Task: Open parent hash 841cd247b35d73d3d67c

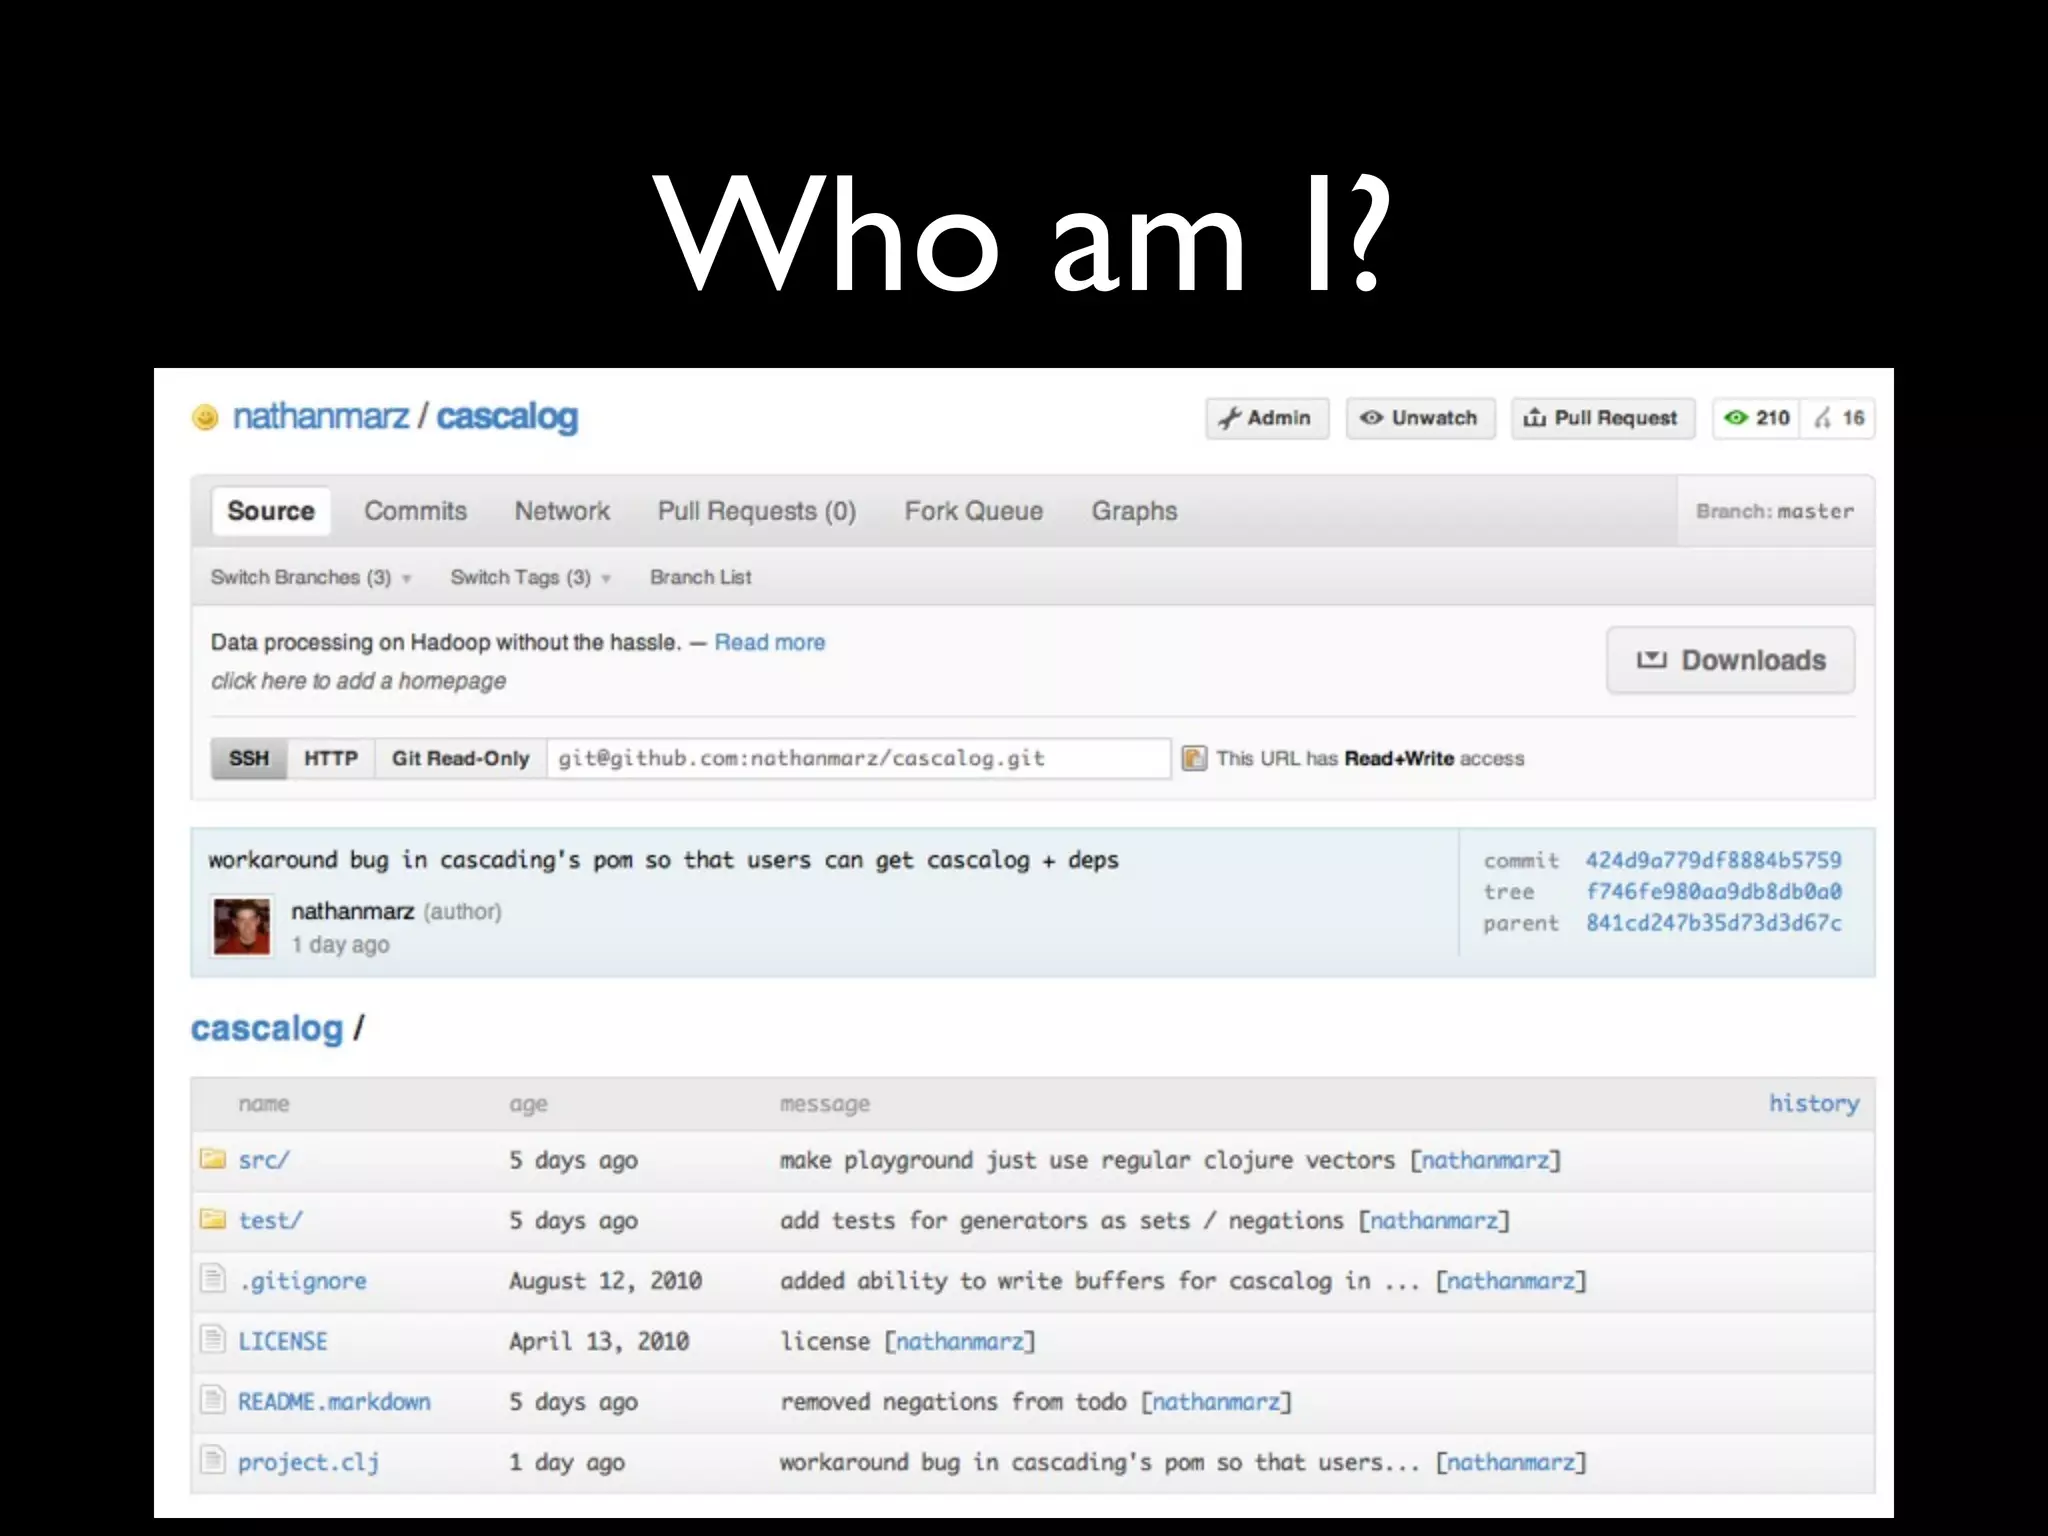Action: coord(1713,922)
